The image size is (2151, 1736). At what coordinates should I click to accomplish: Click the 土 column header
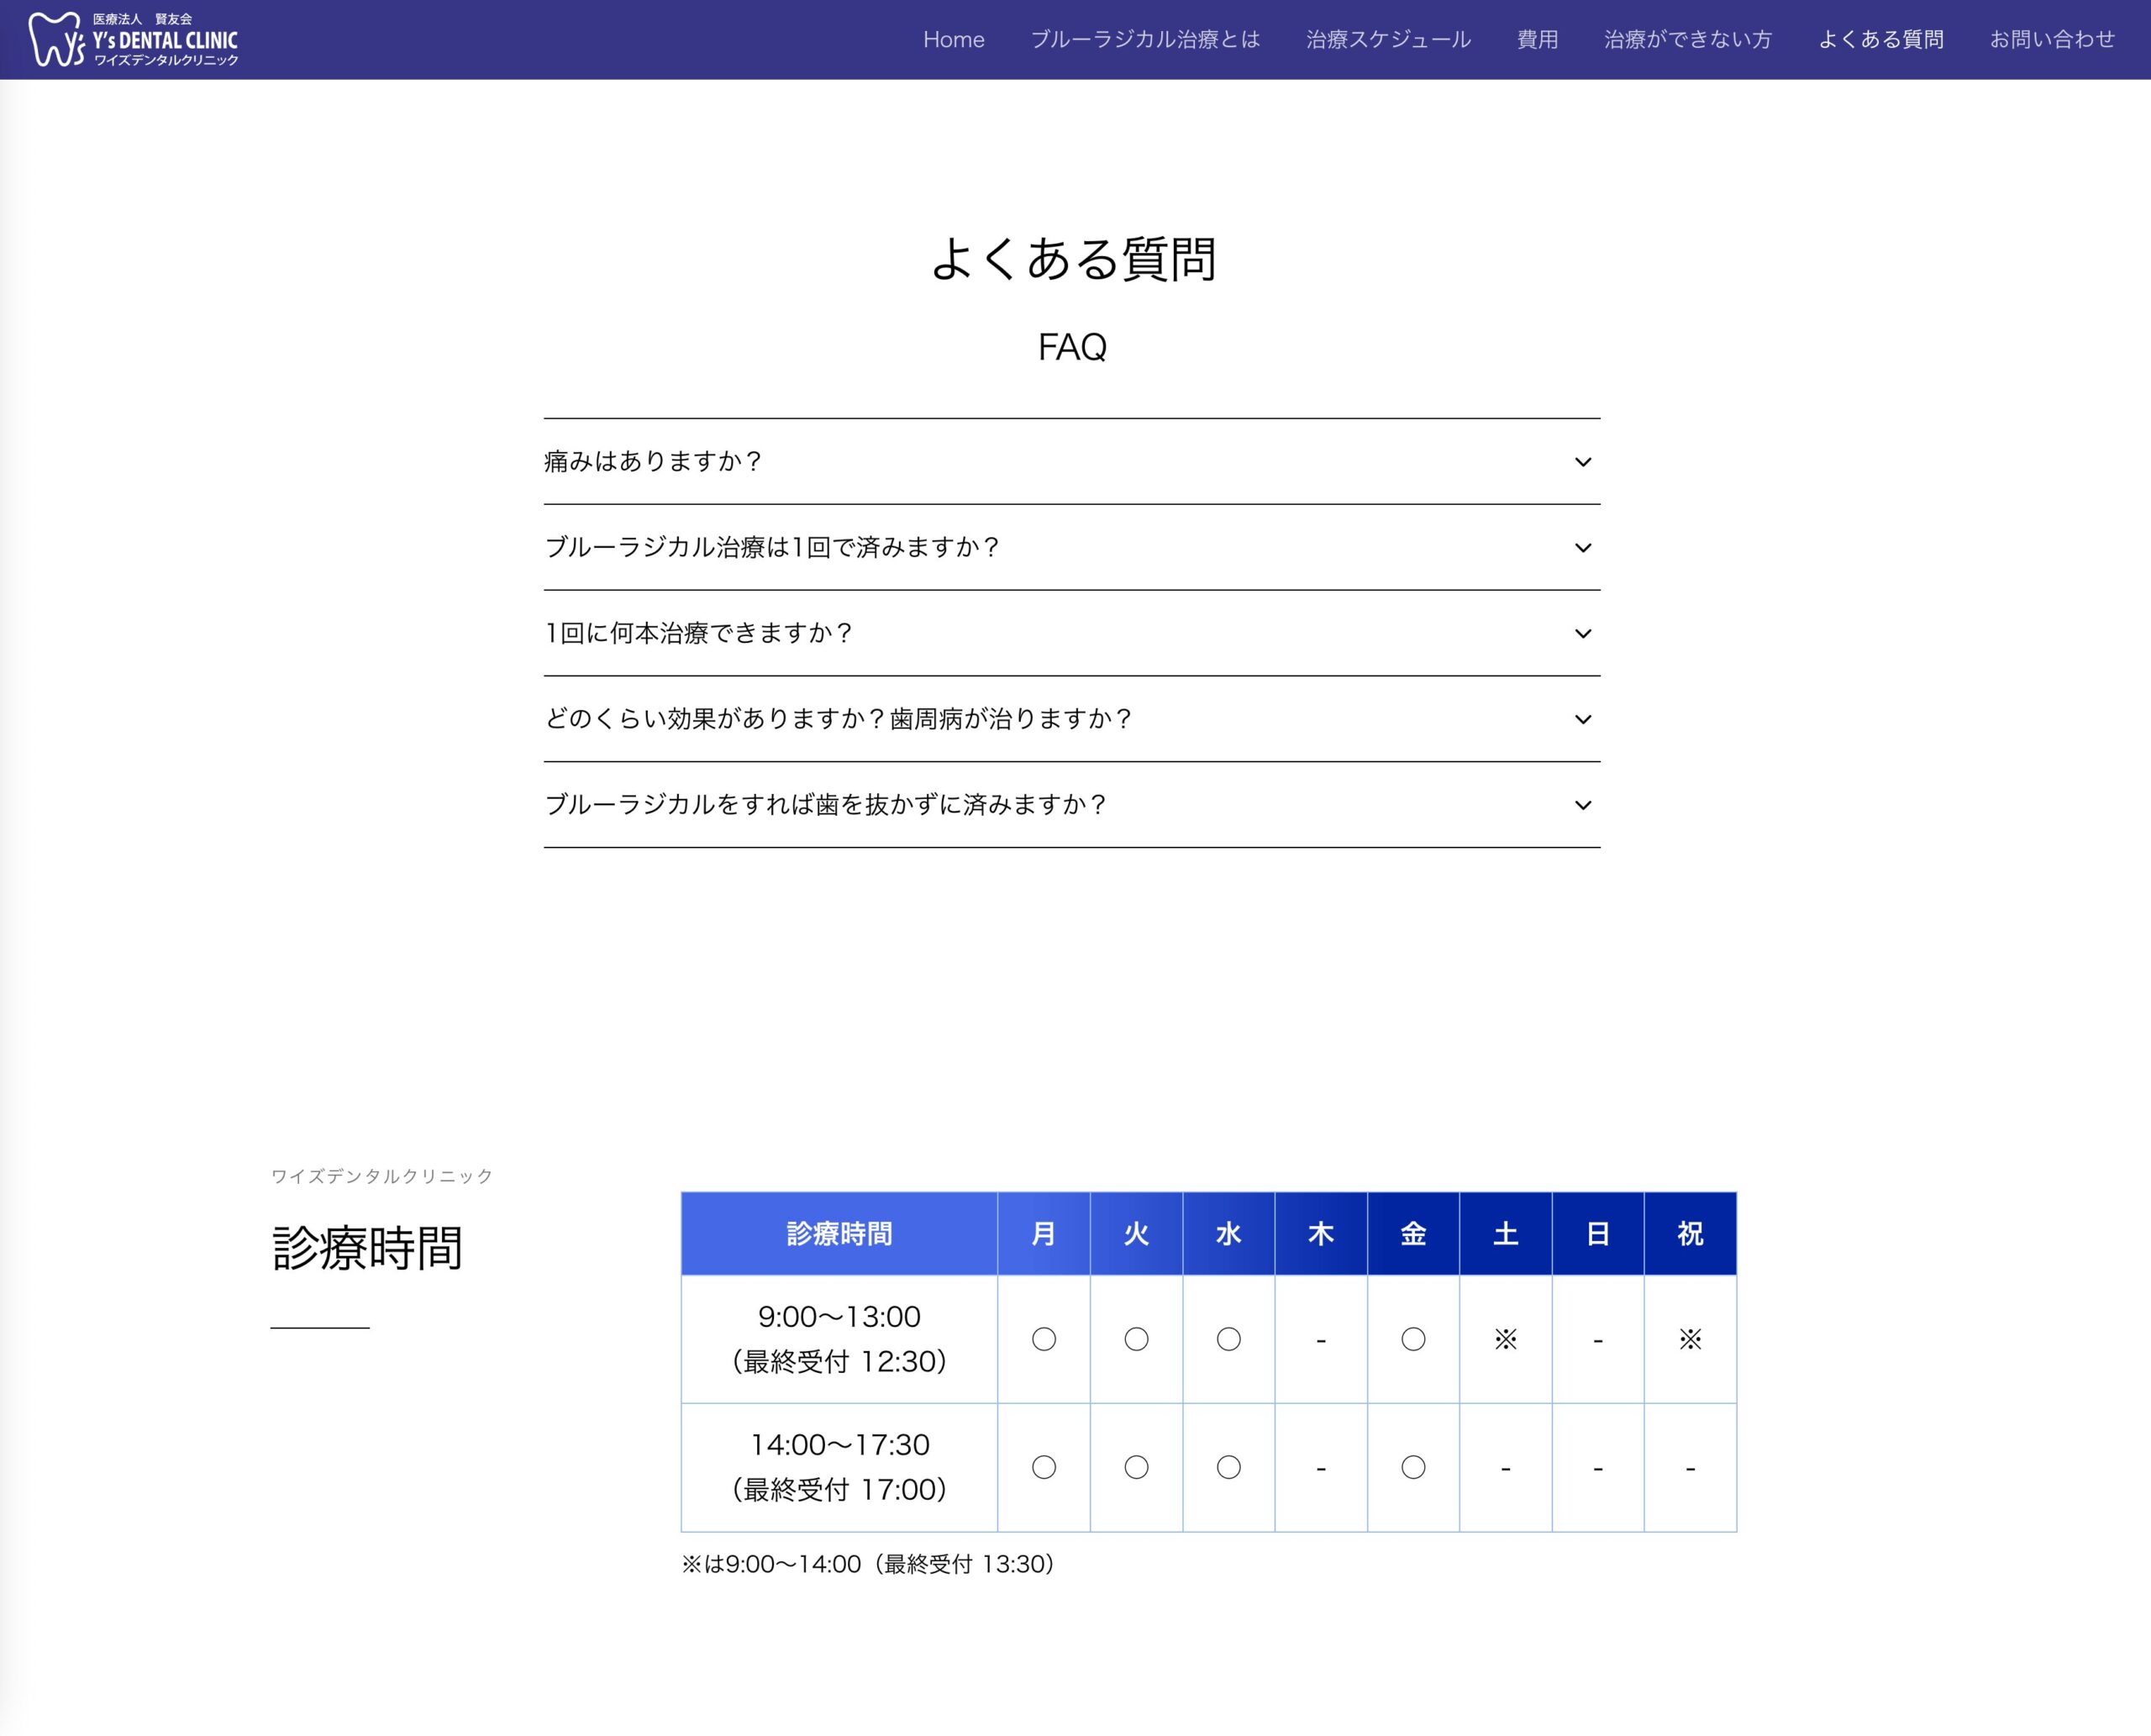pyautogui.click(x=1506, y=1234)
